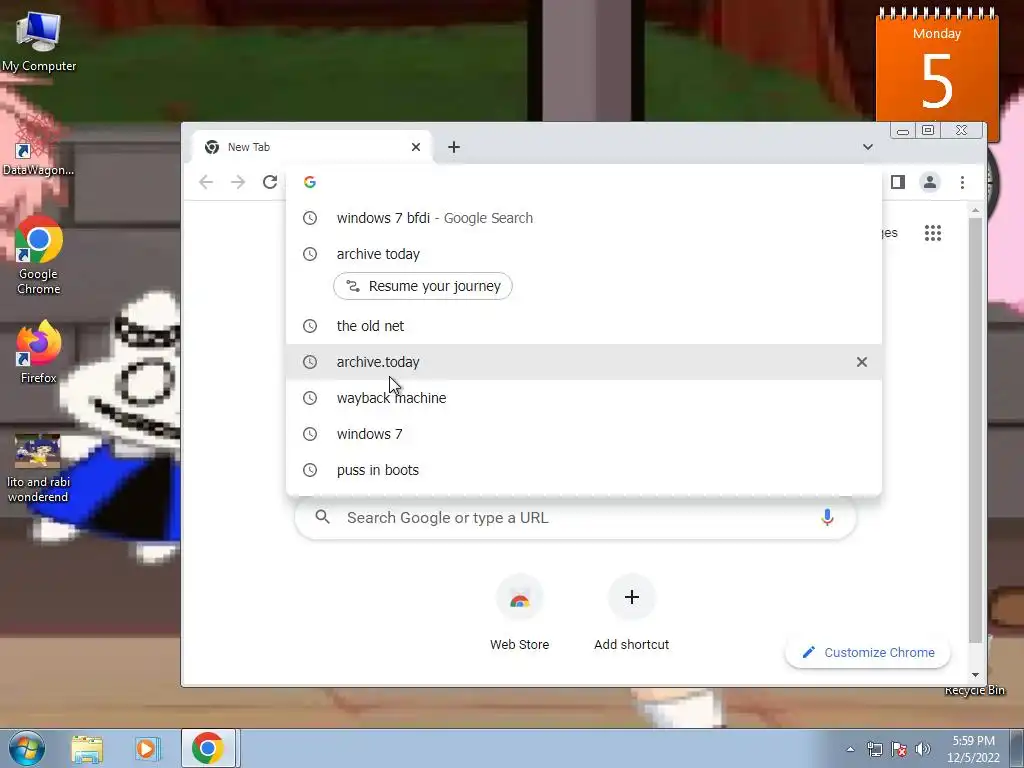Click the network tray icon
Image resolution: width=1024 pixels, height=768 pixels.
coord(874,749)
